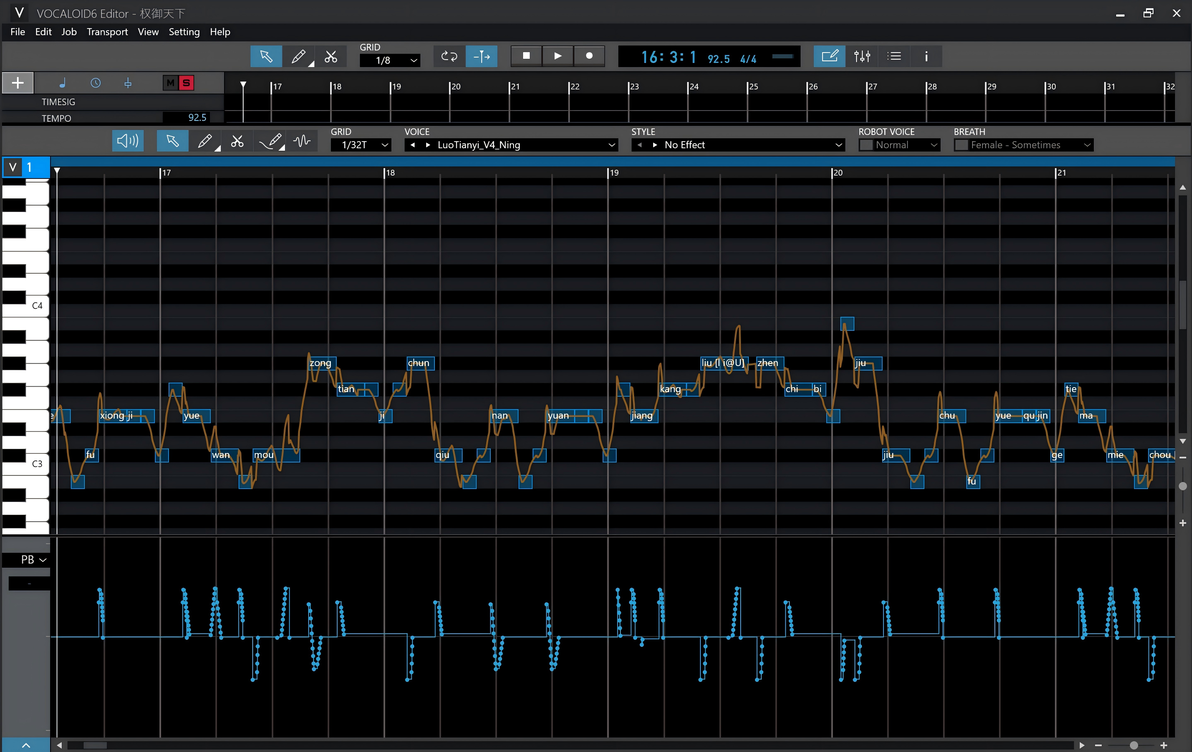The image size is (1192, 752).
Task: Click the position display 16:3:1
Action: 668,58
